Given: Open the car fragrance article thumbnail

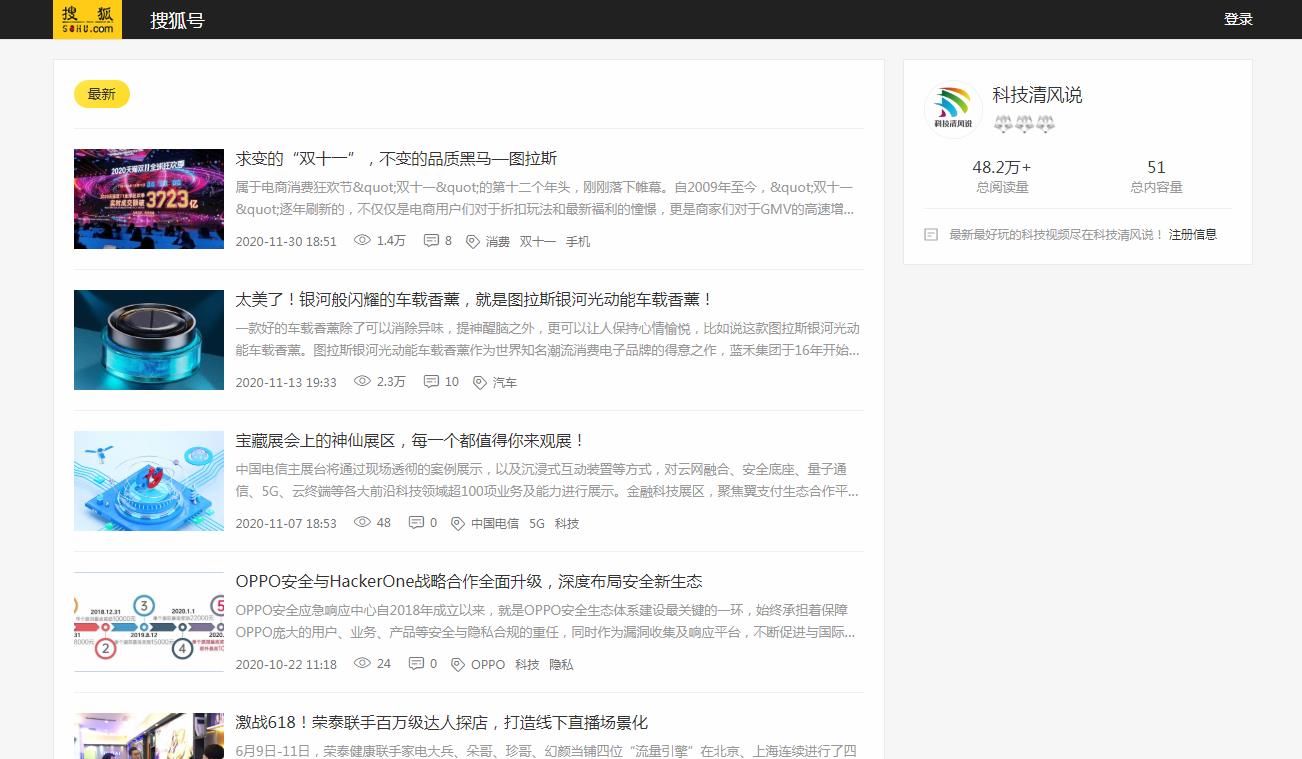Looking at the screenshot, I should coord(149,340).
